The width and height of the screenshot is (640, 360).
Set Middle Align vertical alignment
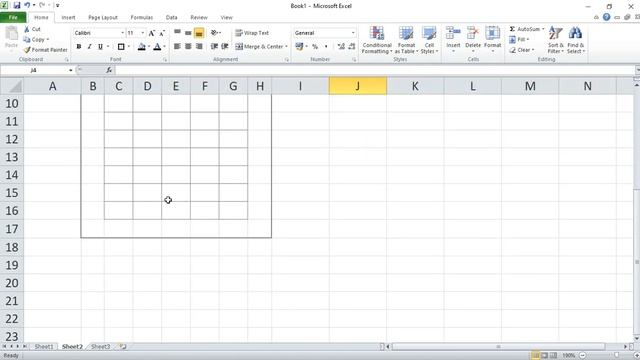pos(188,33)
